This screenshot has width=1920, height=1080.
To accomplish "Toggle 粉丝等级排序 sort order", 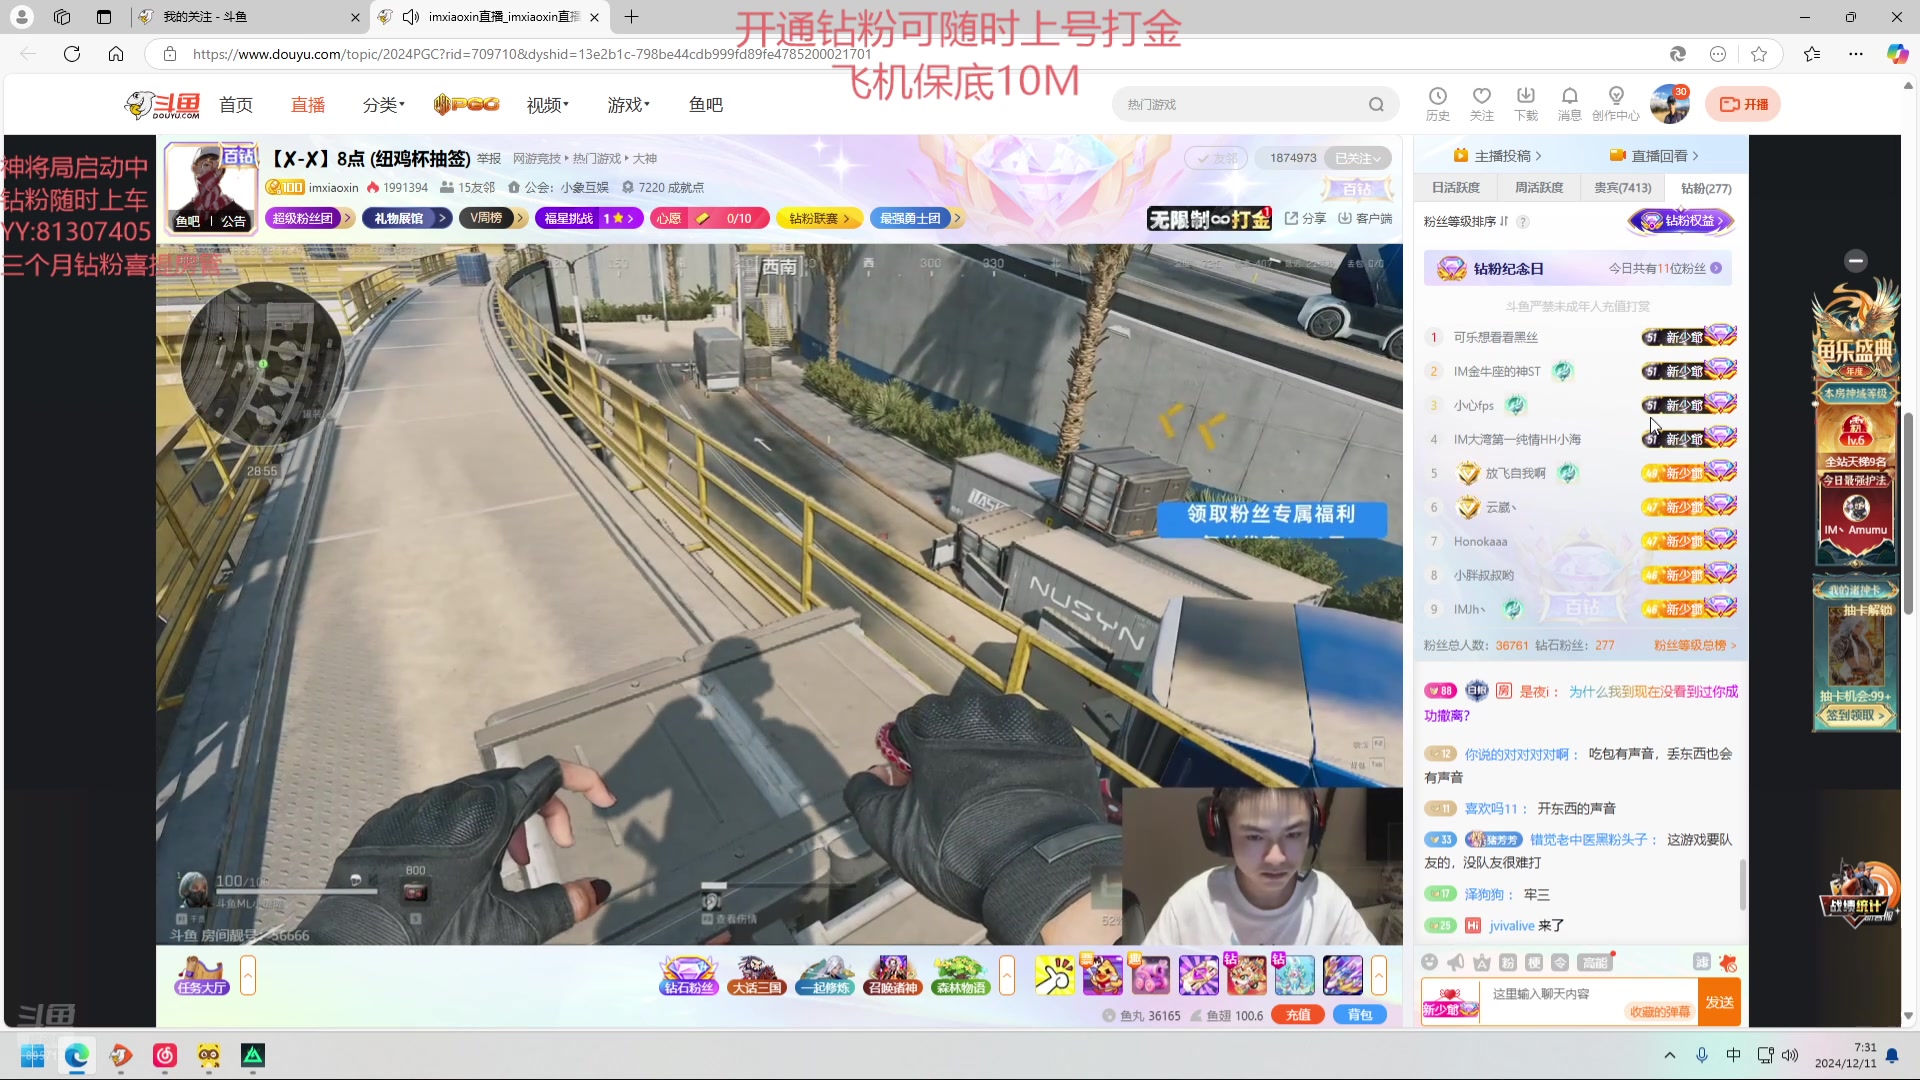I will (x=1466, y=222).
